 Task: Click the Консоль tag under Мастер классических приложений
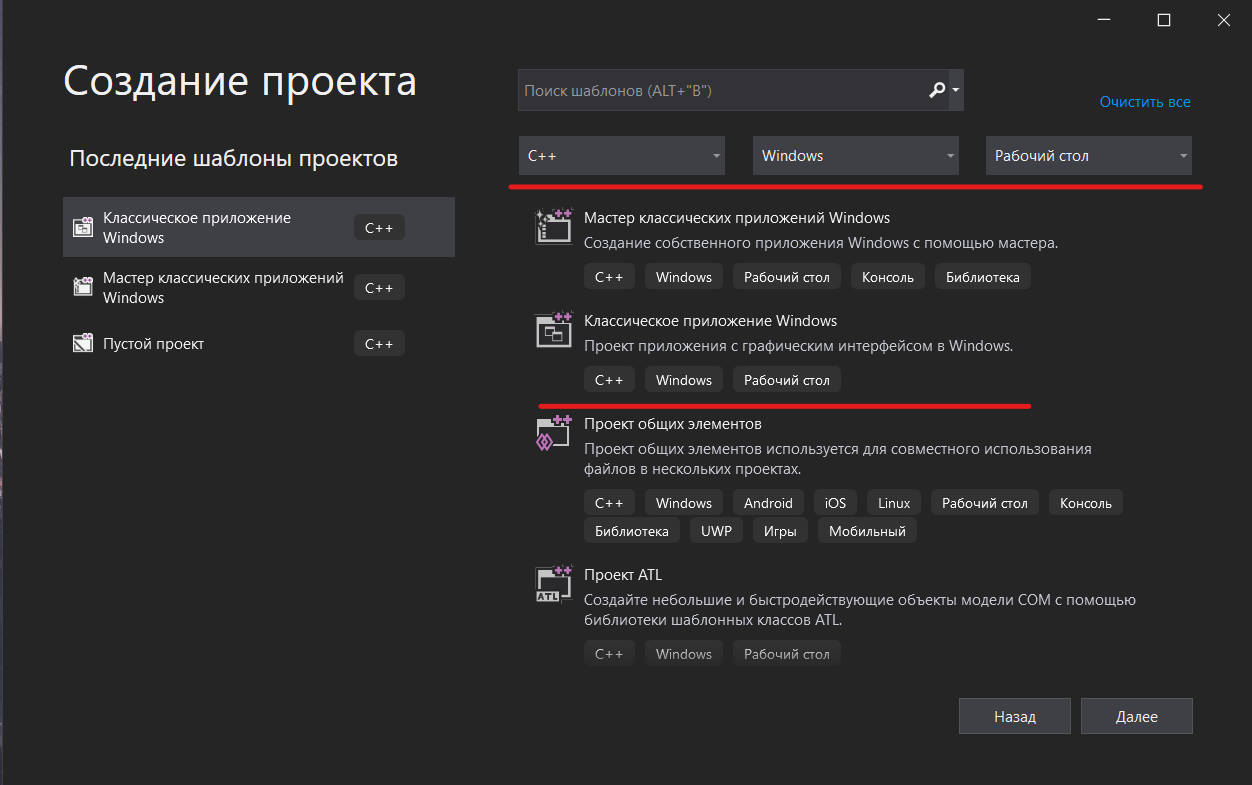coord(888,277)
